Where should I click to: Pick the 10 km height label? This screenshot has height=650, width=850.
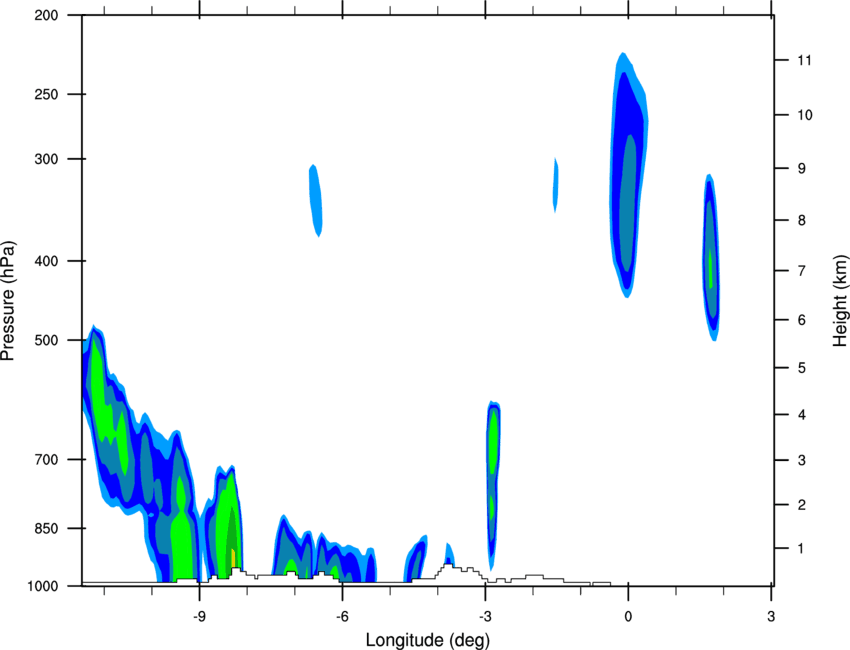pos(804,115)
